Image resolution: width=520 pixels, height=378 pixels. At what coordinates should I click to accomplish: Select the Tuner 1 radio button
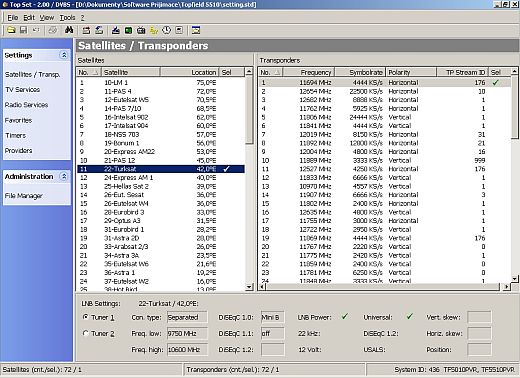click(x=86, y=317)
